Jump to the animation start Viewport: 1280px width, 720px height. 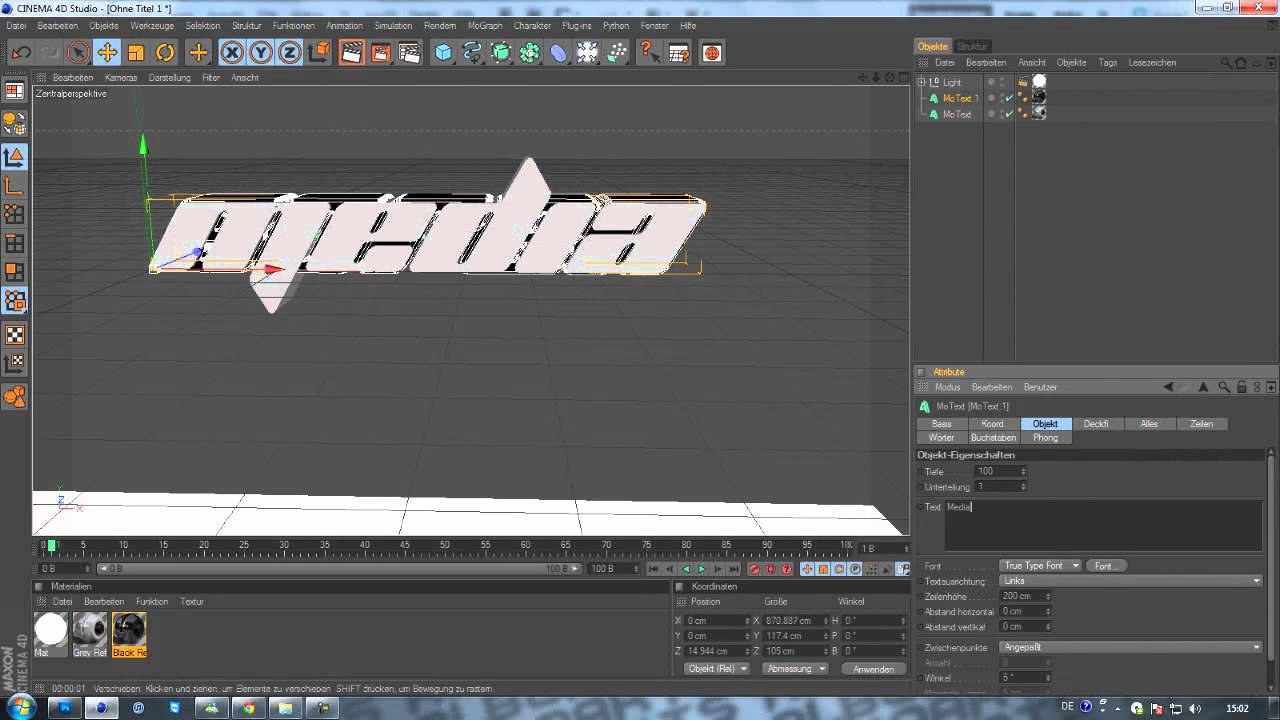[653, 569]
